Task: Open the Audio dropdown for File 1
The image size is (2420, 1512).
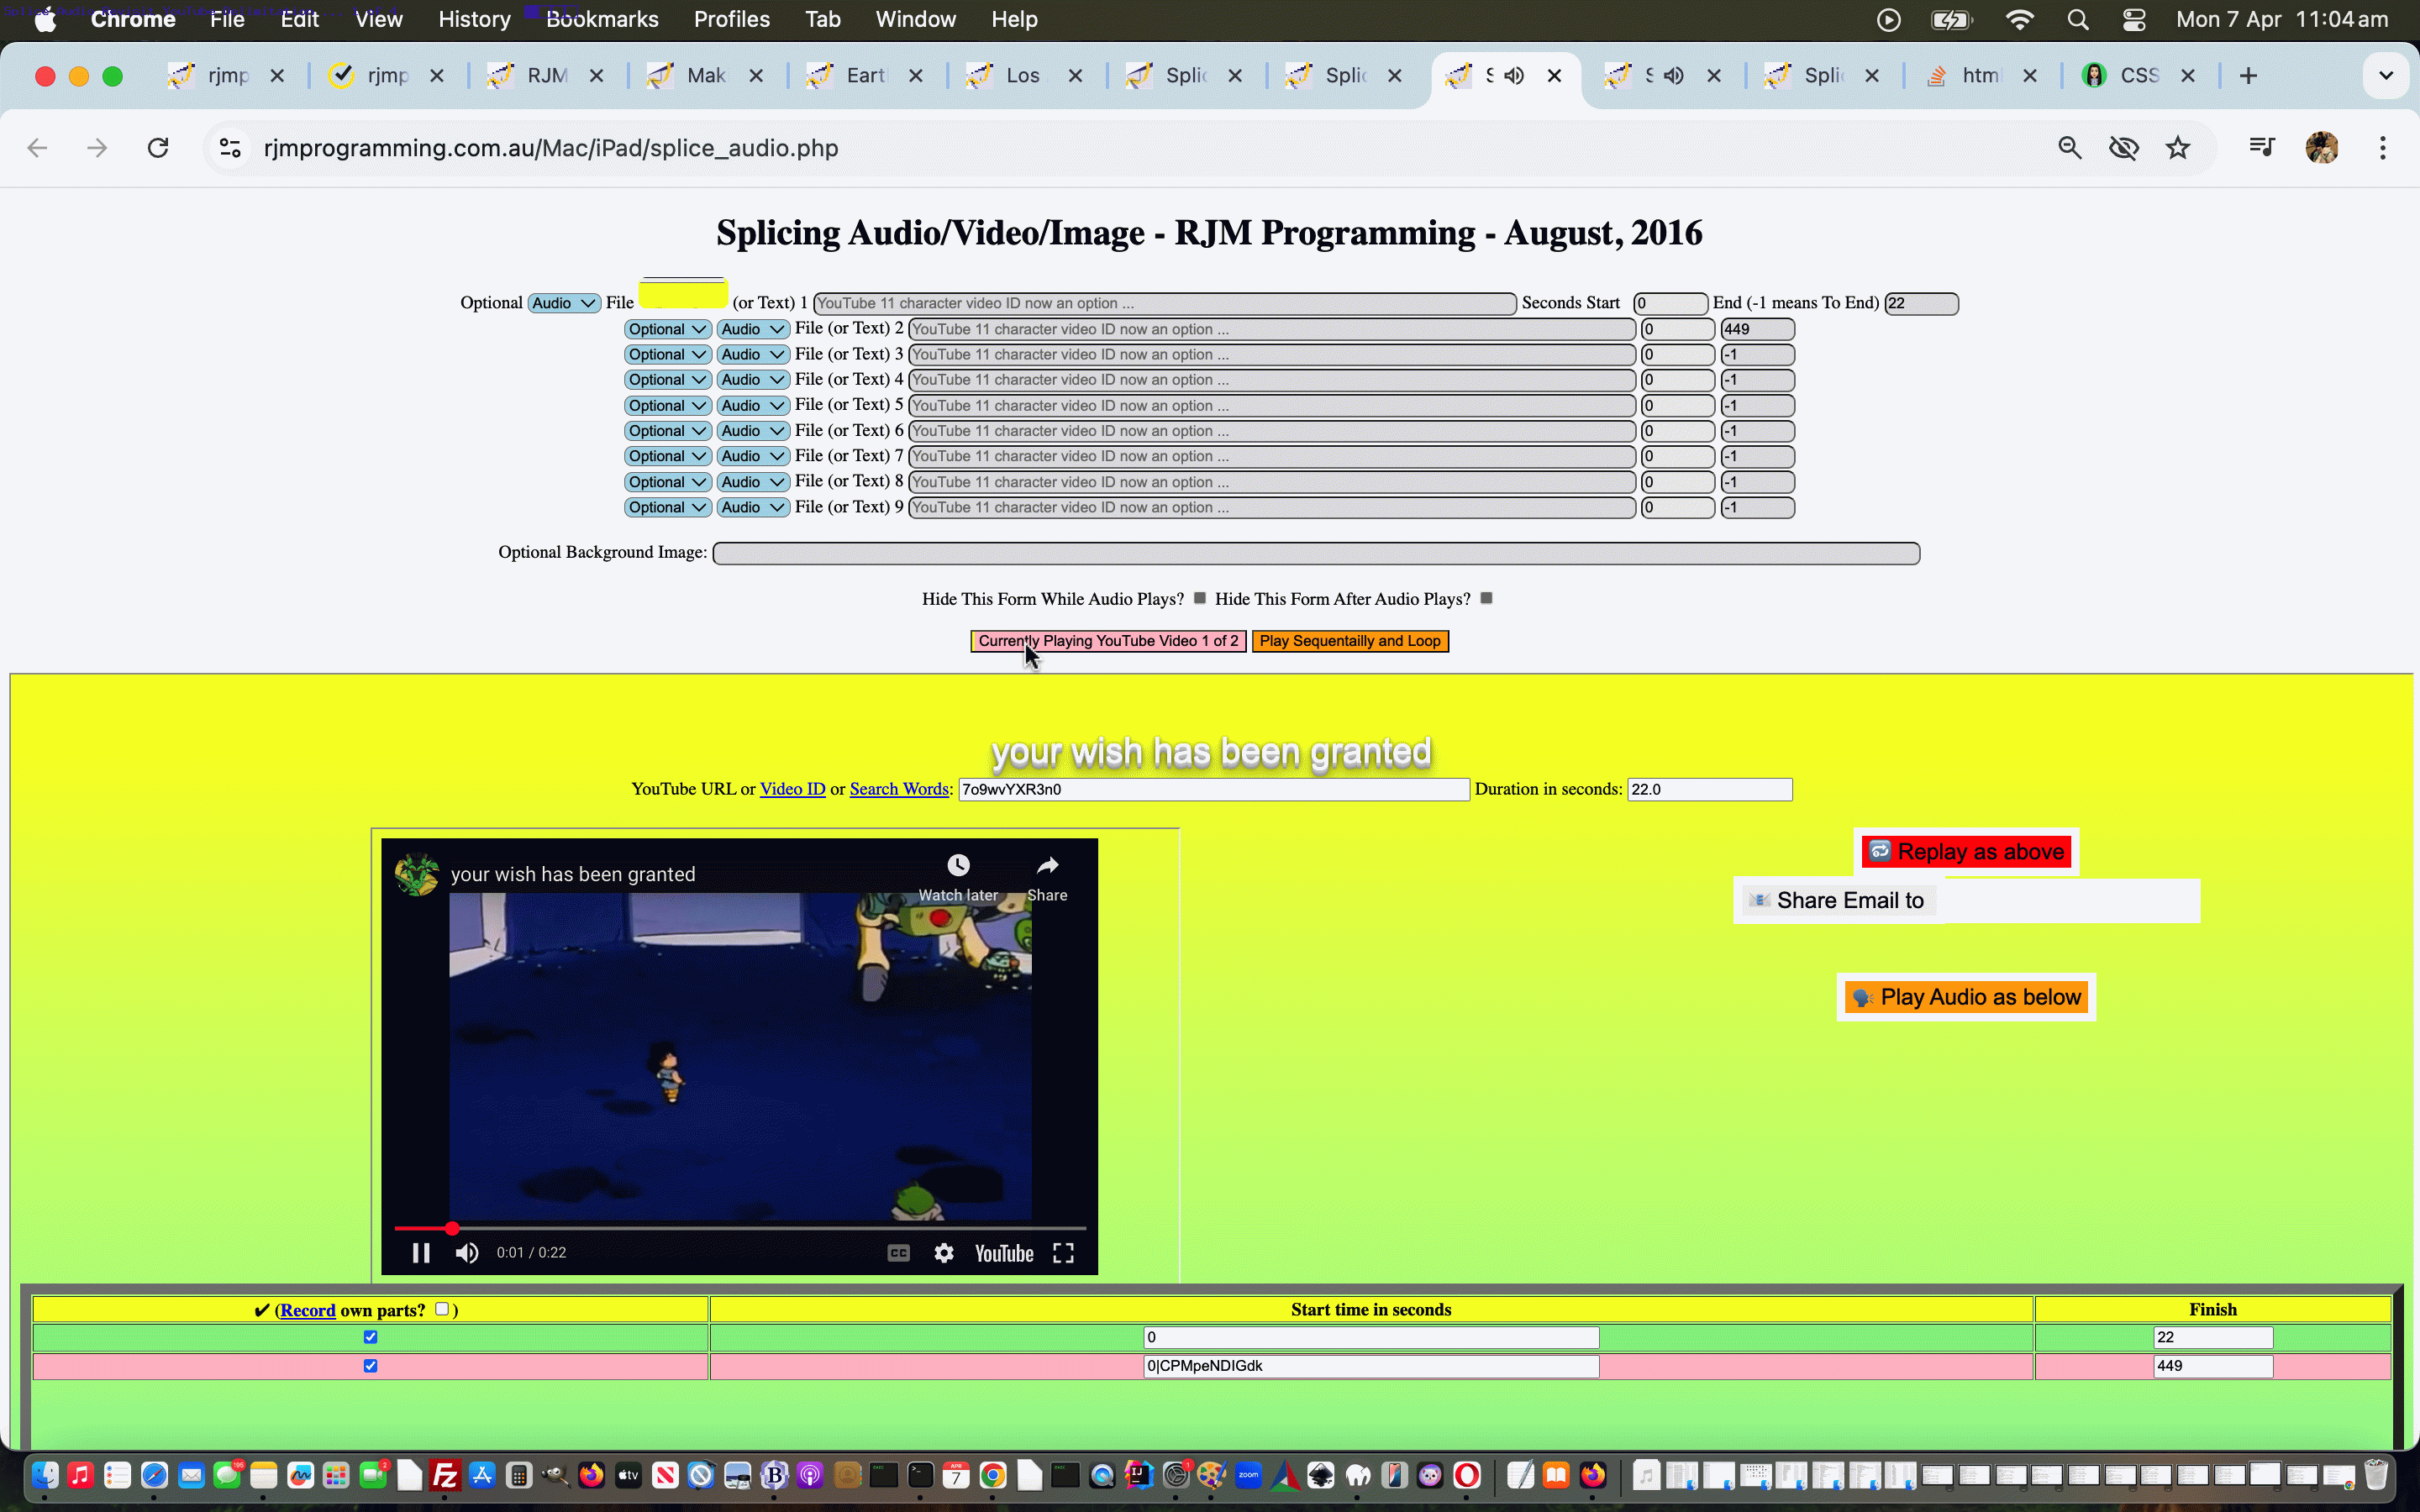Action: point(564,303)
